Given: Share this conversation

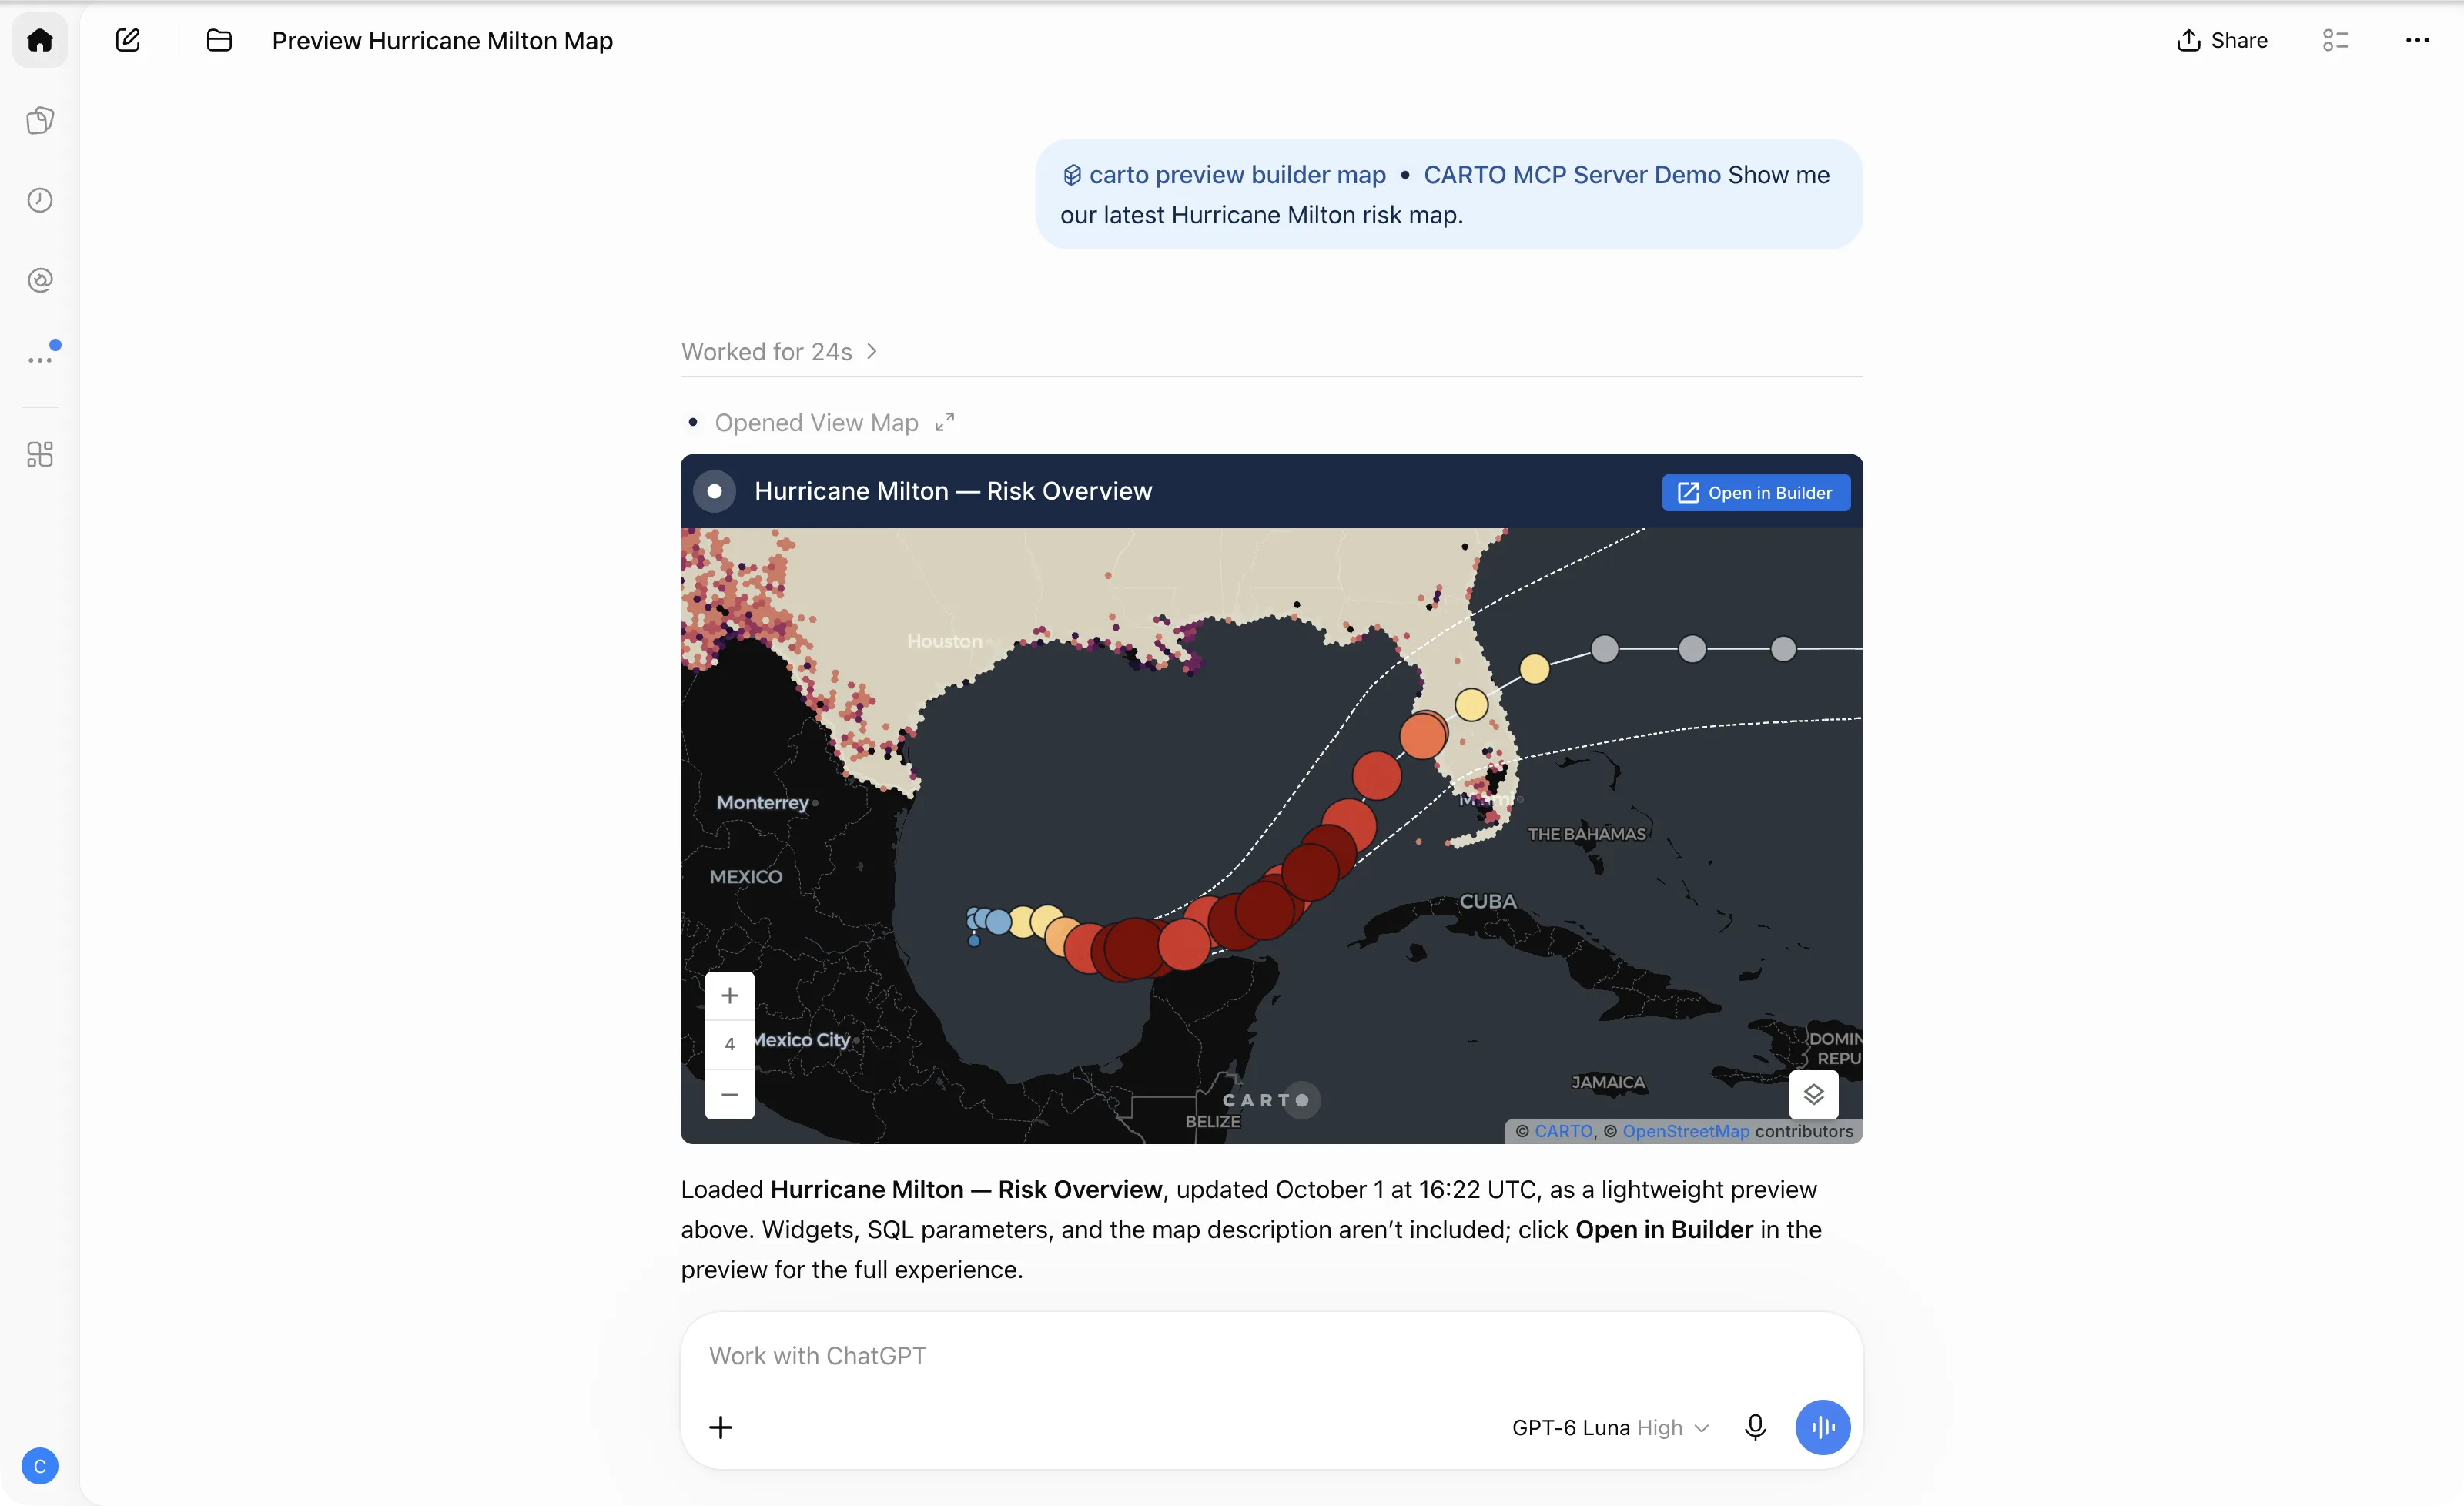Looking at the screenshot, I should coord(2221,40).
